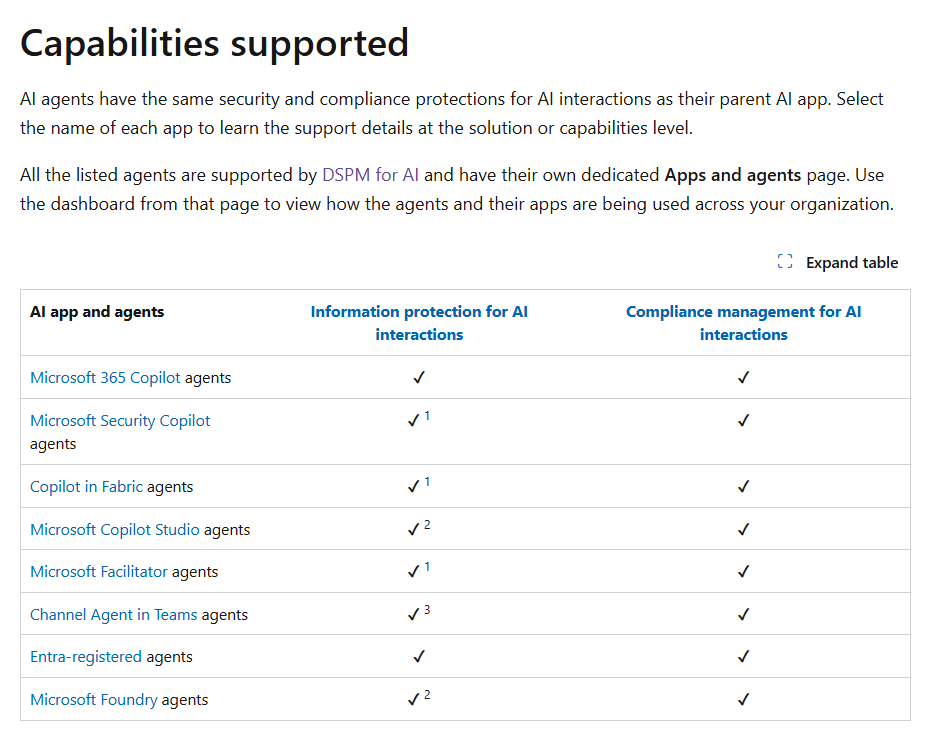Click footnote 1 next to Security Copilot checkmark
Screen dimensions: 935x741
coord(427,416)
